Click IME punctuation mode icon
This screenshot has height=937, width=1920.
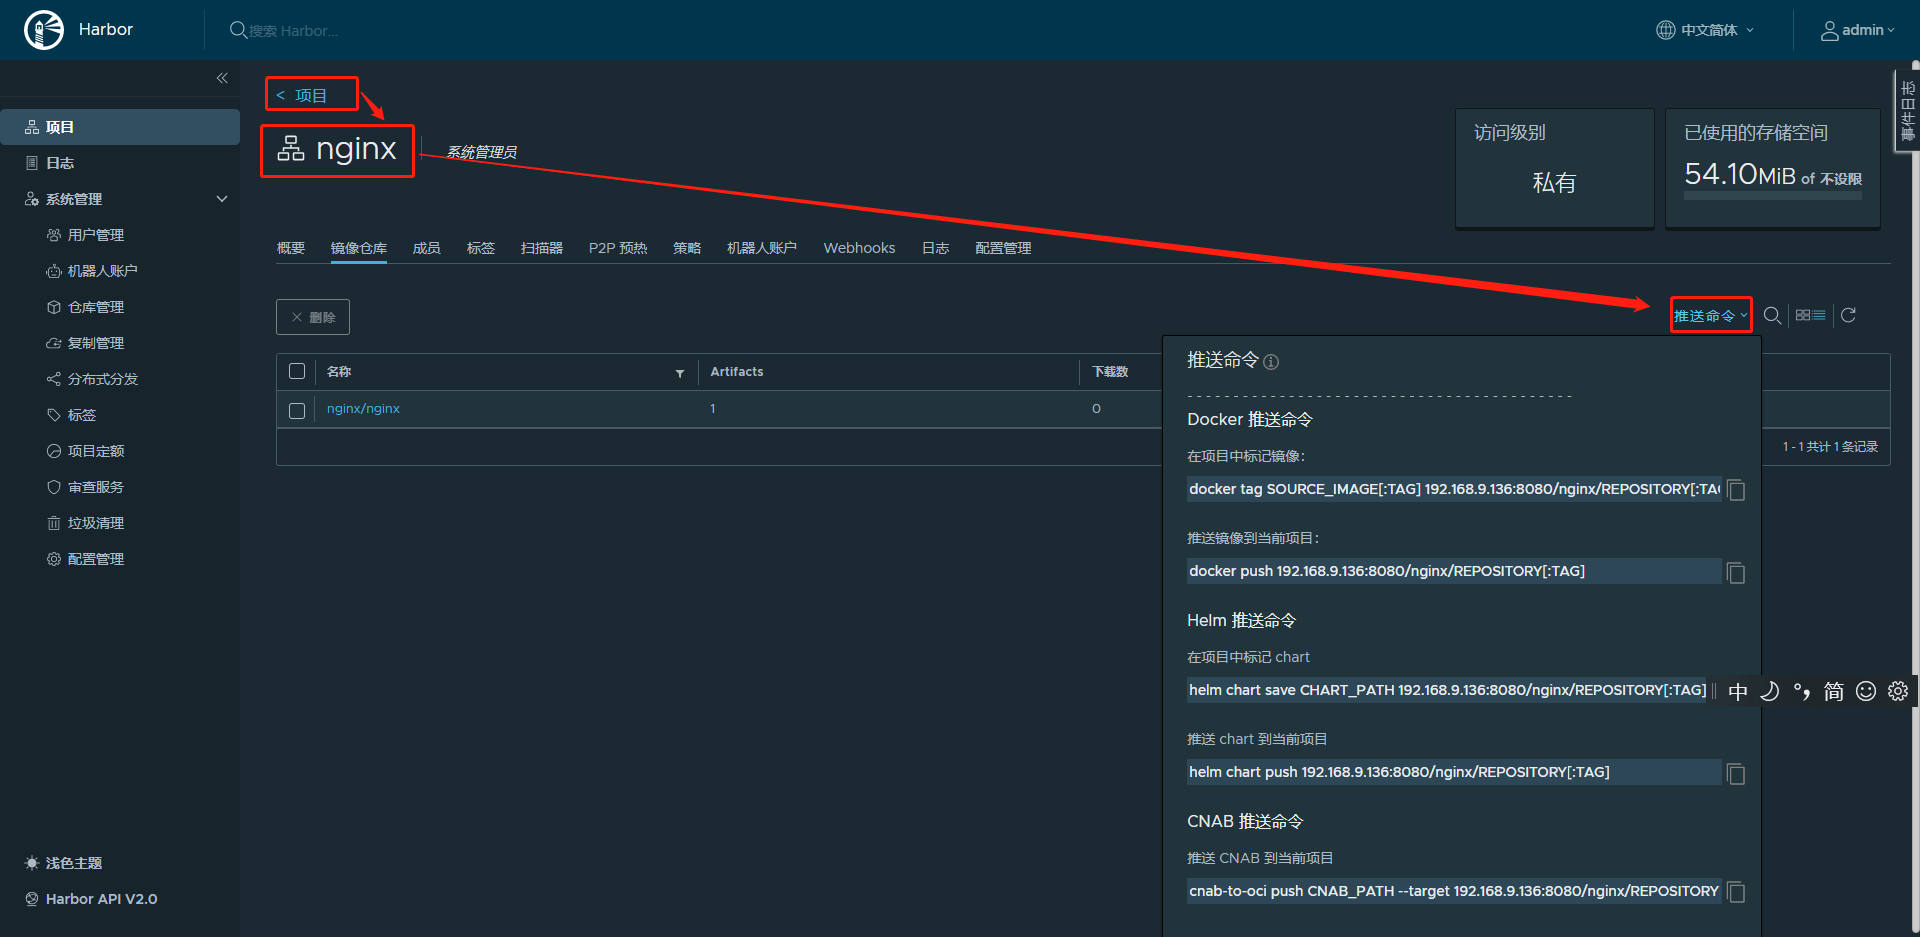tap(1802, 691)
